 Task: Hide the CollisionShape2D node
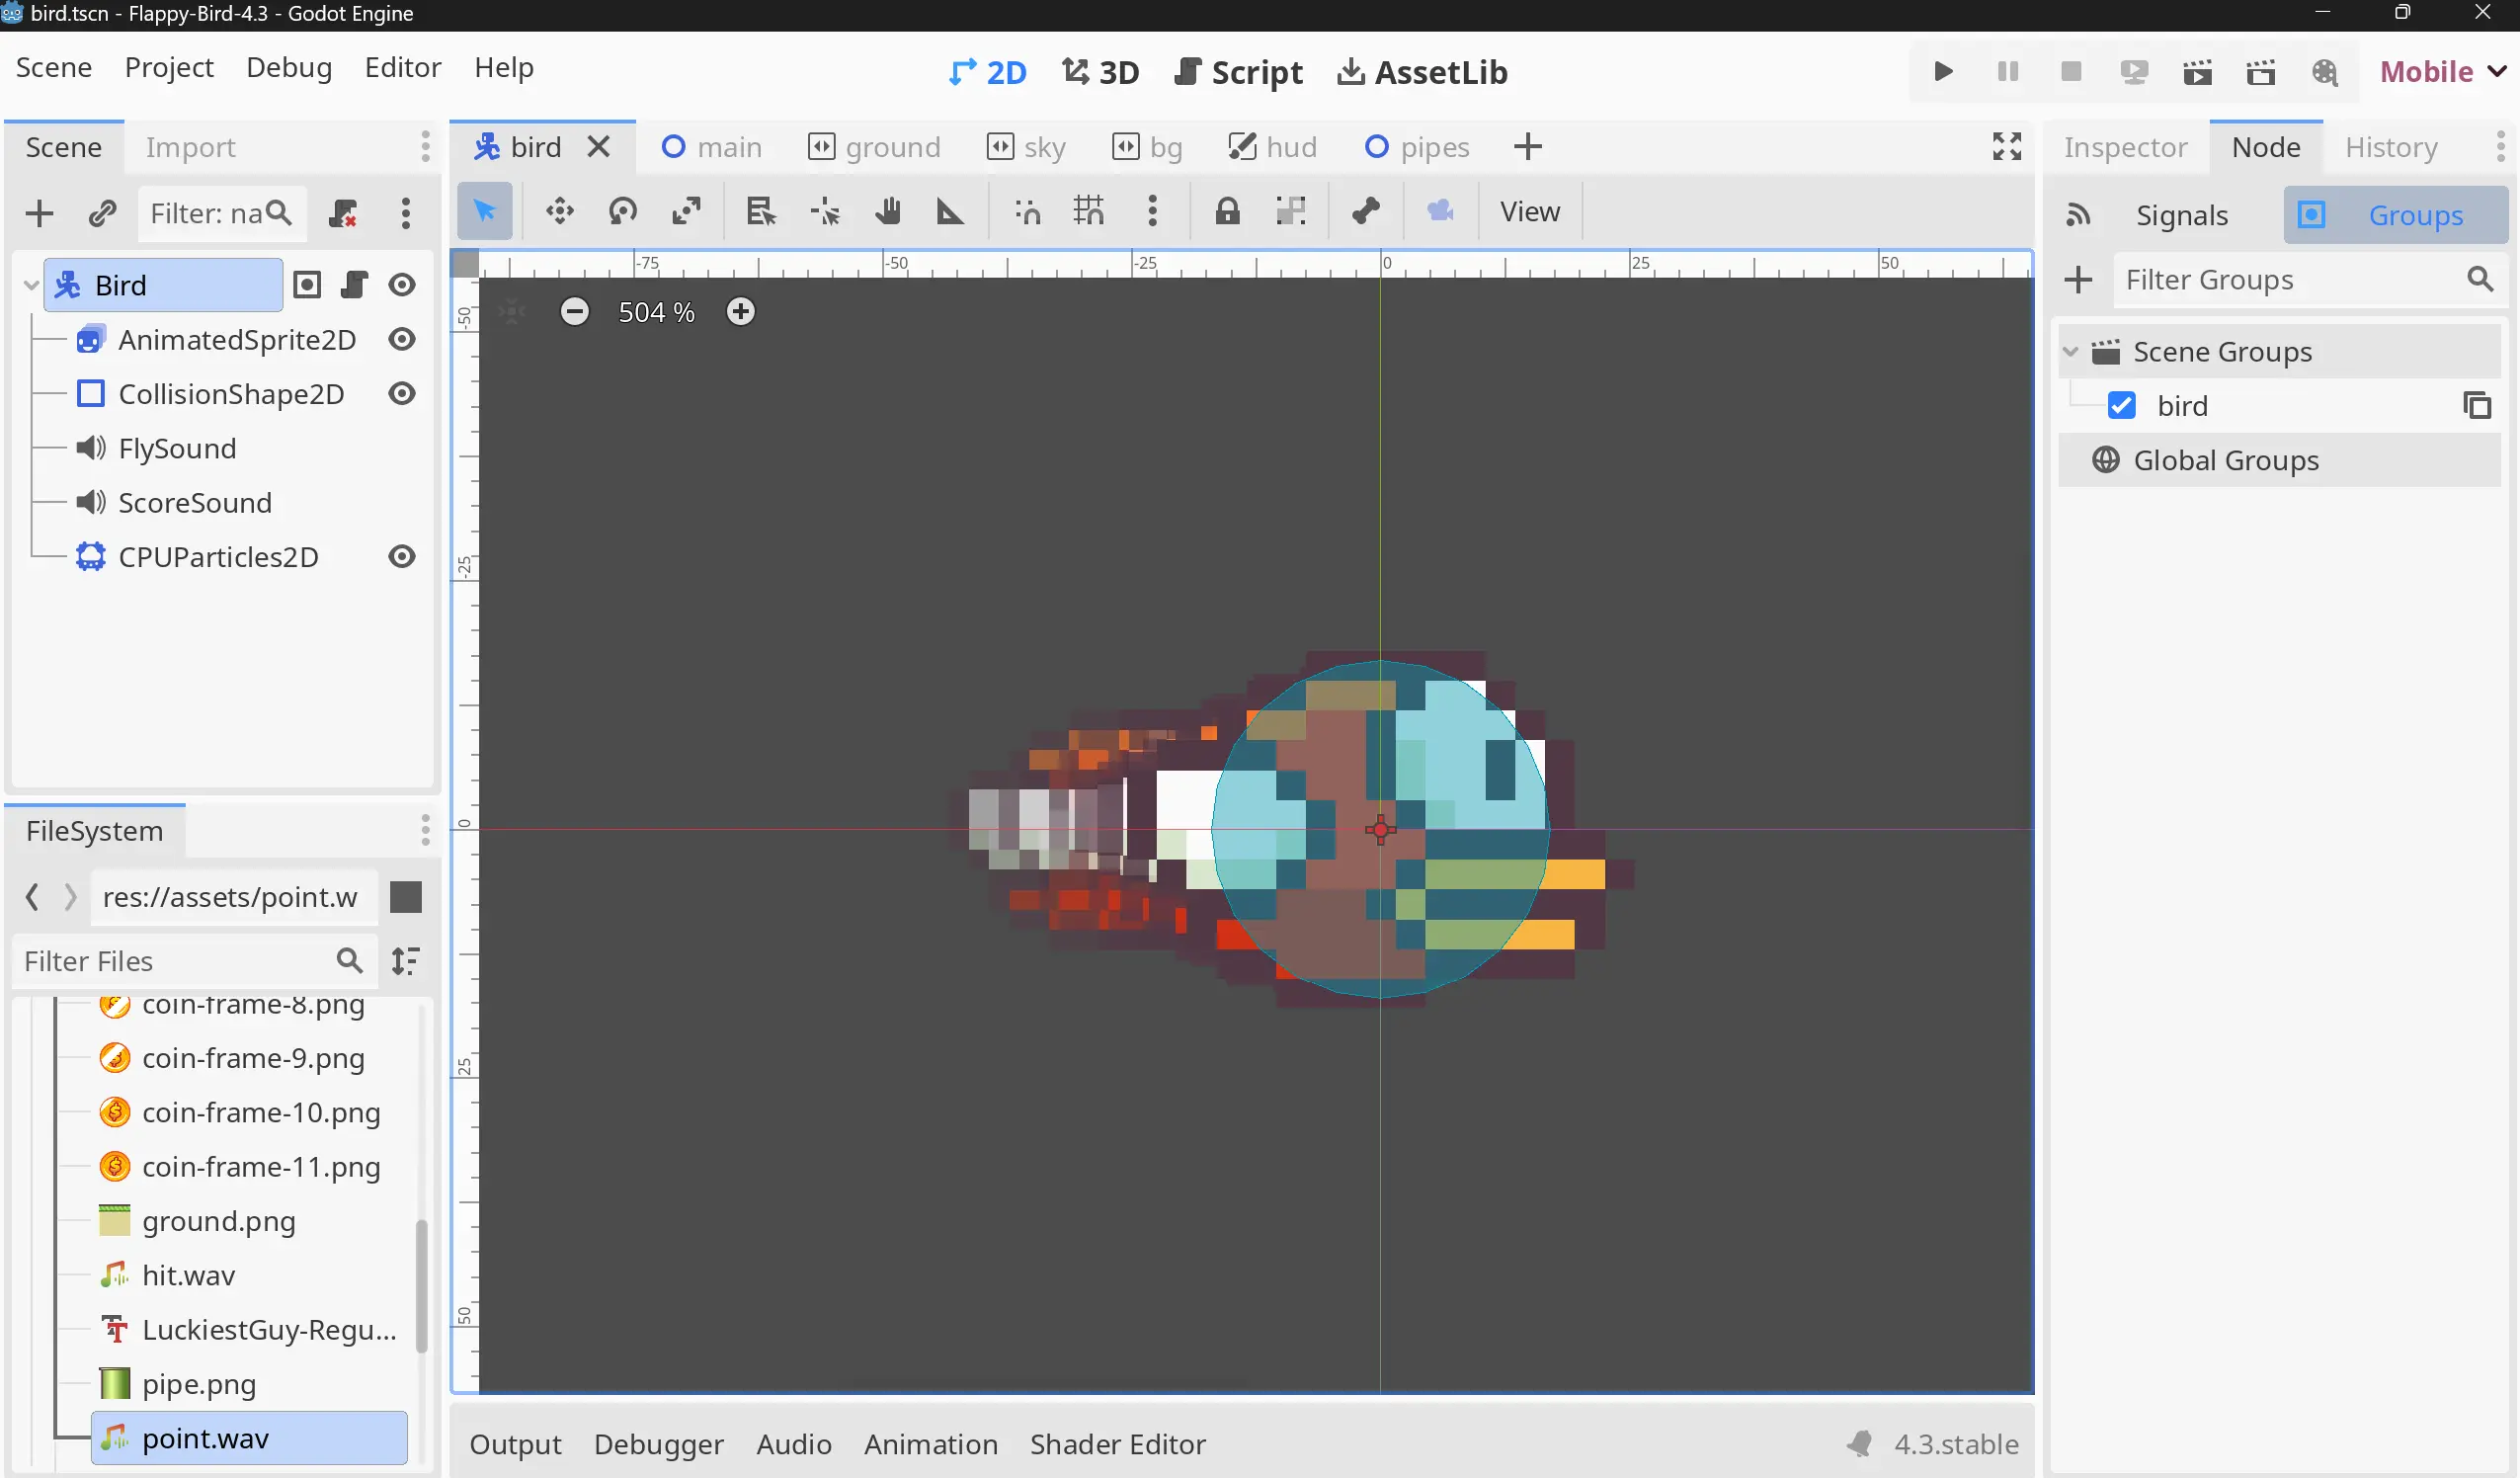pos(402,394)
